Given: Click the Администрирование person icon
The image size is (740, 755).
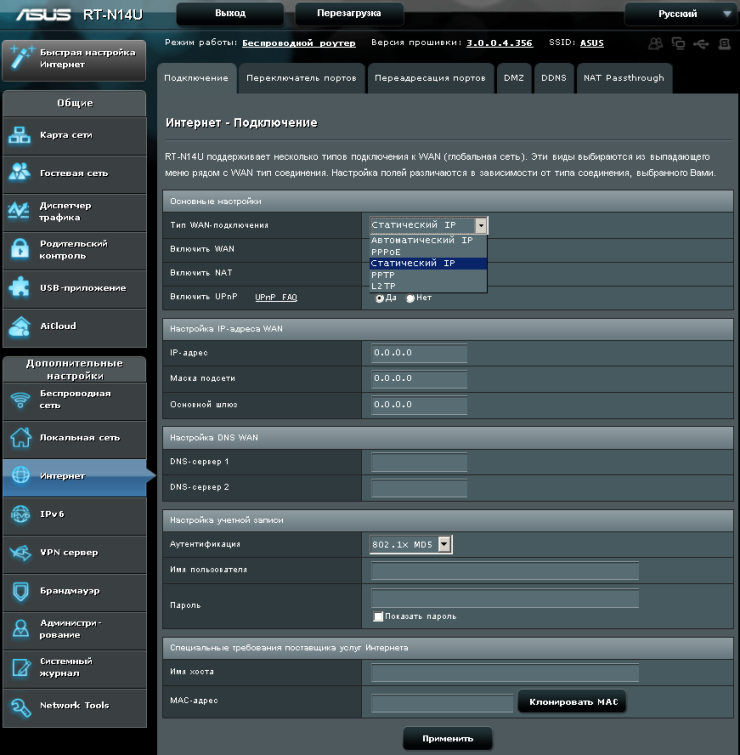Looking at the screenshot, I should coord(20,628).
